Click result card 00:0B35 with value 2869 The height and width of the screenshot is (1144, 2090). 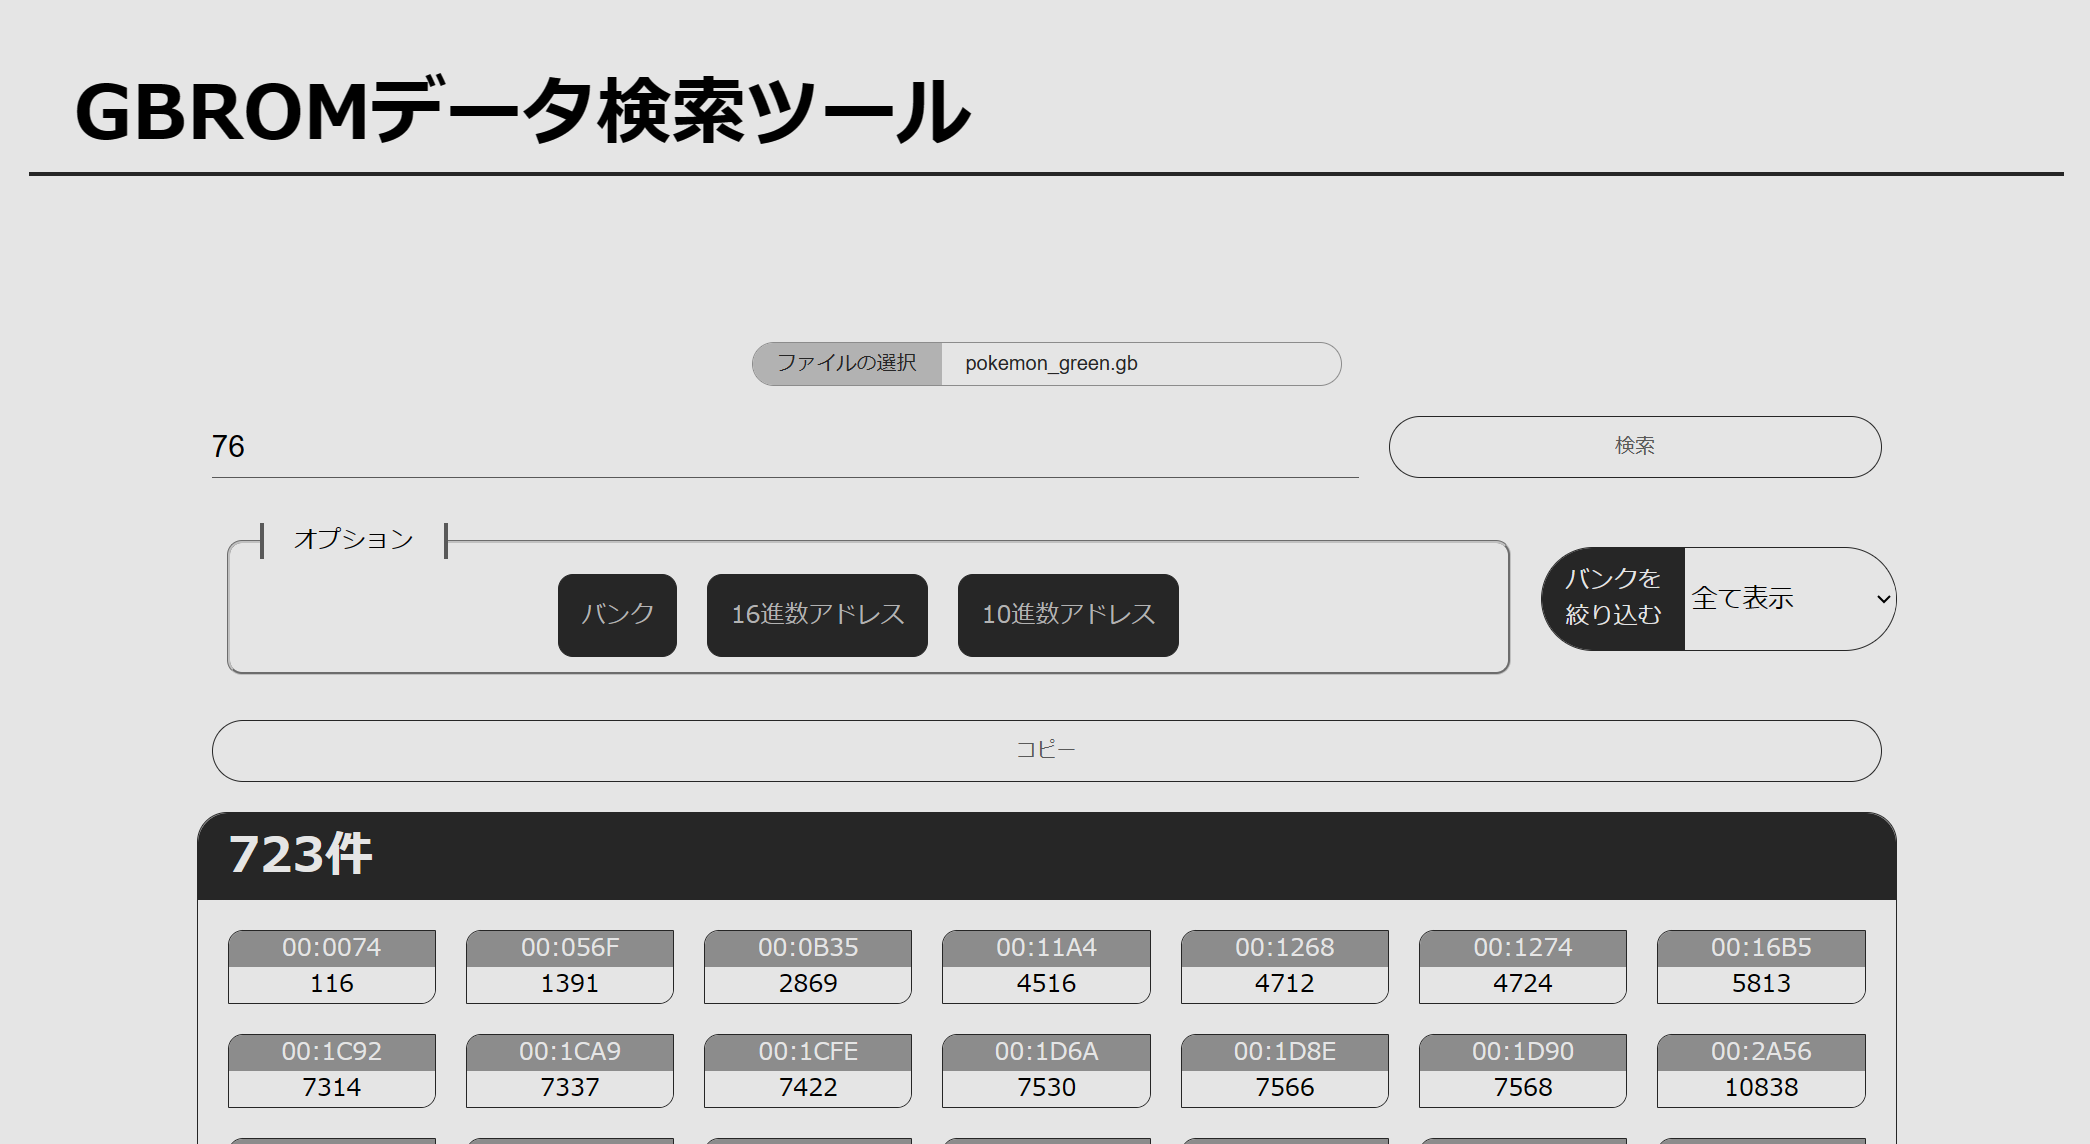[808, 966]
